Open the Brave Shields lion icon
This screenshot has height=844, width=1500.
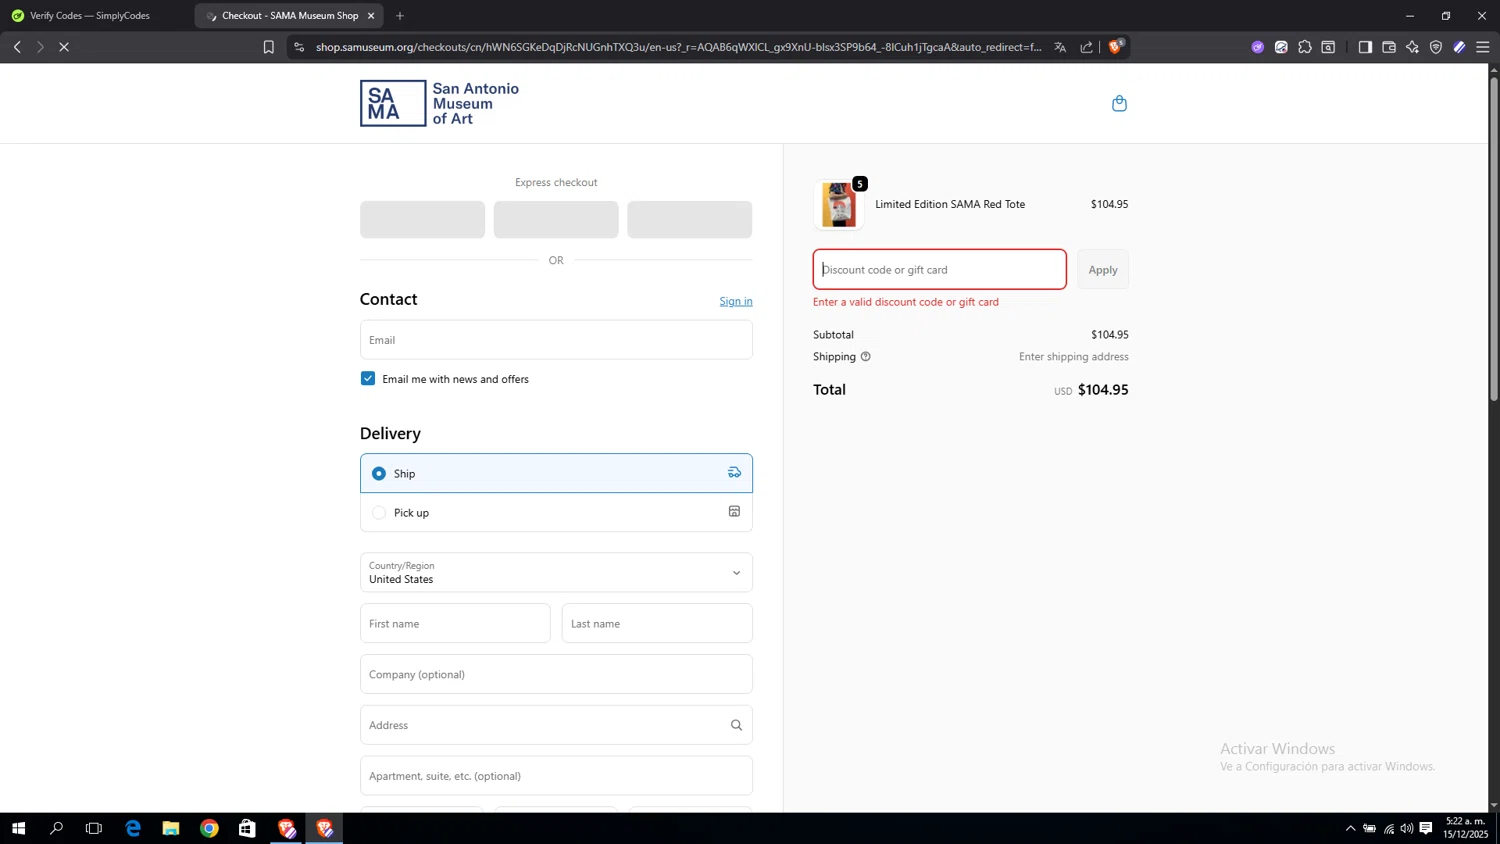click(x=1116, y=46)
